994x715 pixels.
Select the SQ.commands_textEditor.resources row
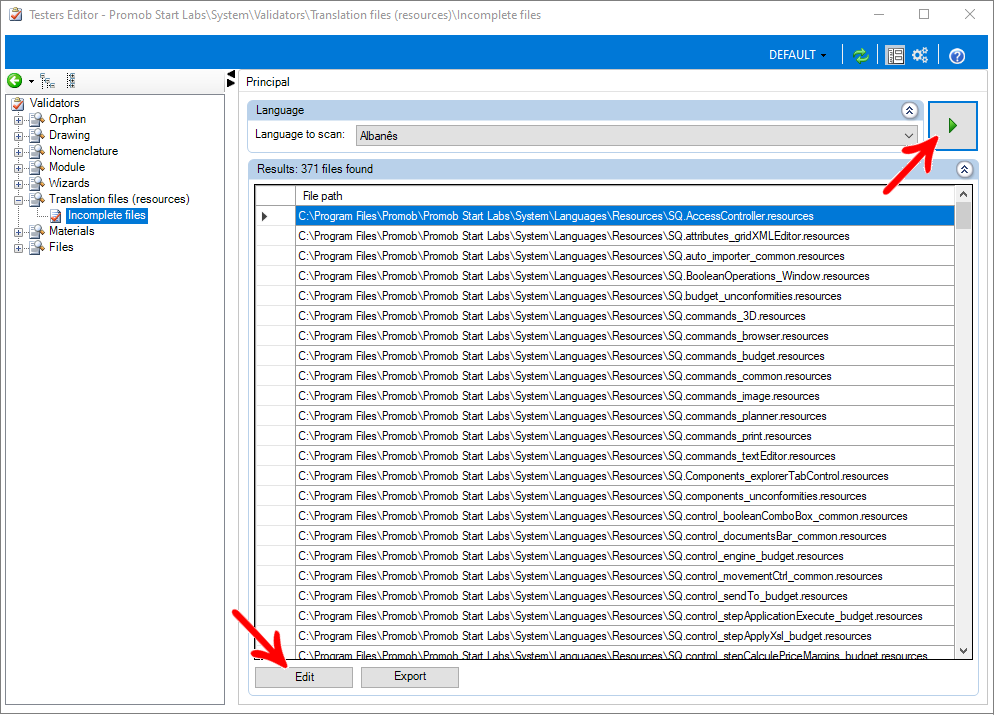coord(624,456)
